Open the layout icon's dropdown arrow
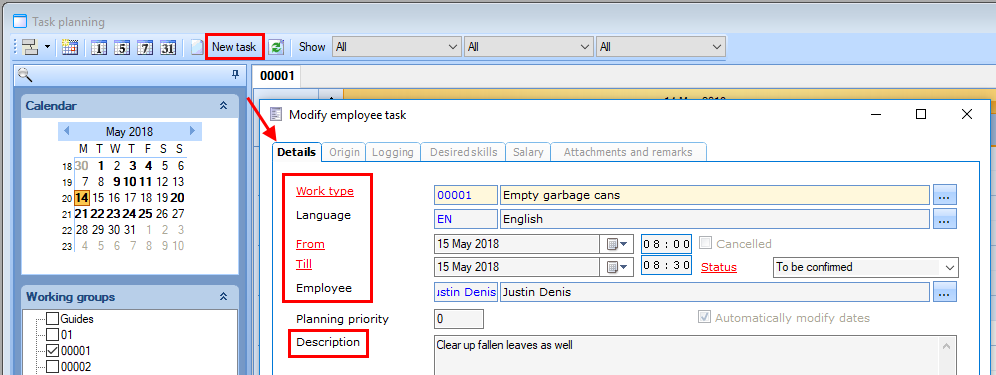The image size is (996, 375). point(48,47)
